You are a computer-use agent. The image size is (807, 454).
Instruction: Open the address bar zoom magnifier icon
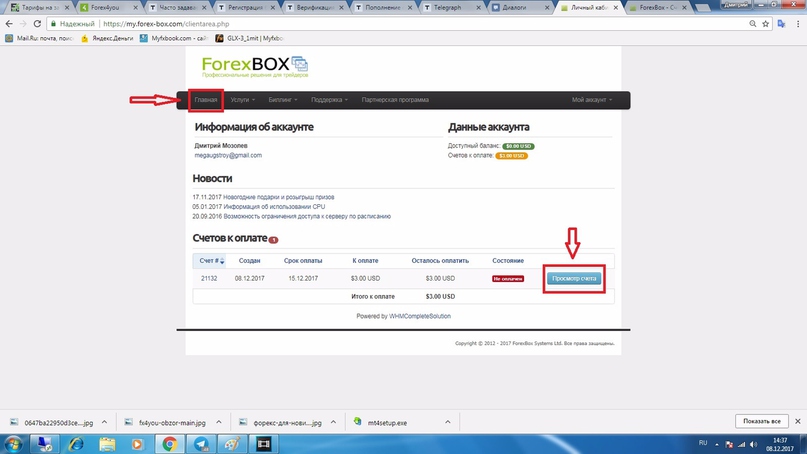(752, 24)
